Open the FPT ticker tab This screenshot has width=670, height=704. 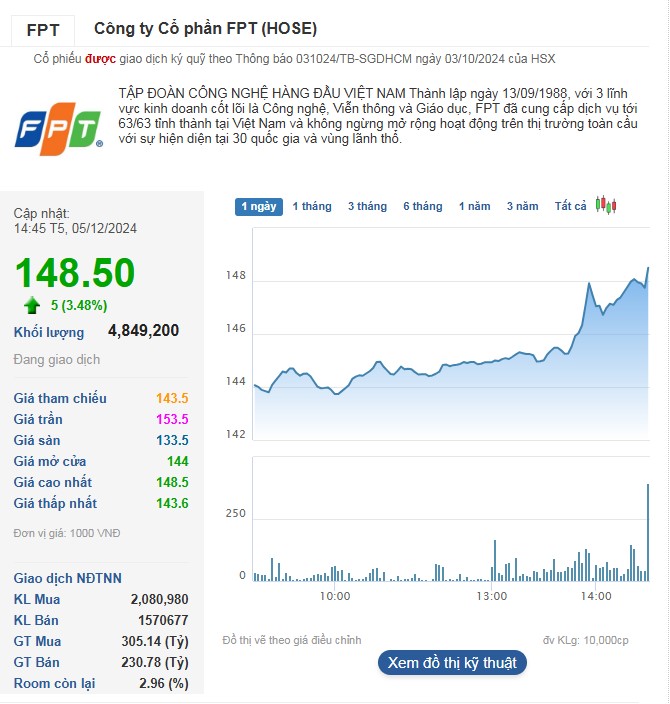42,29
